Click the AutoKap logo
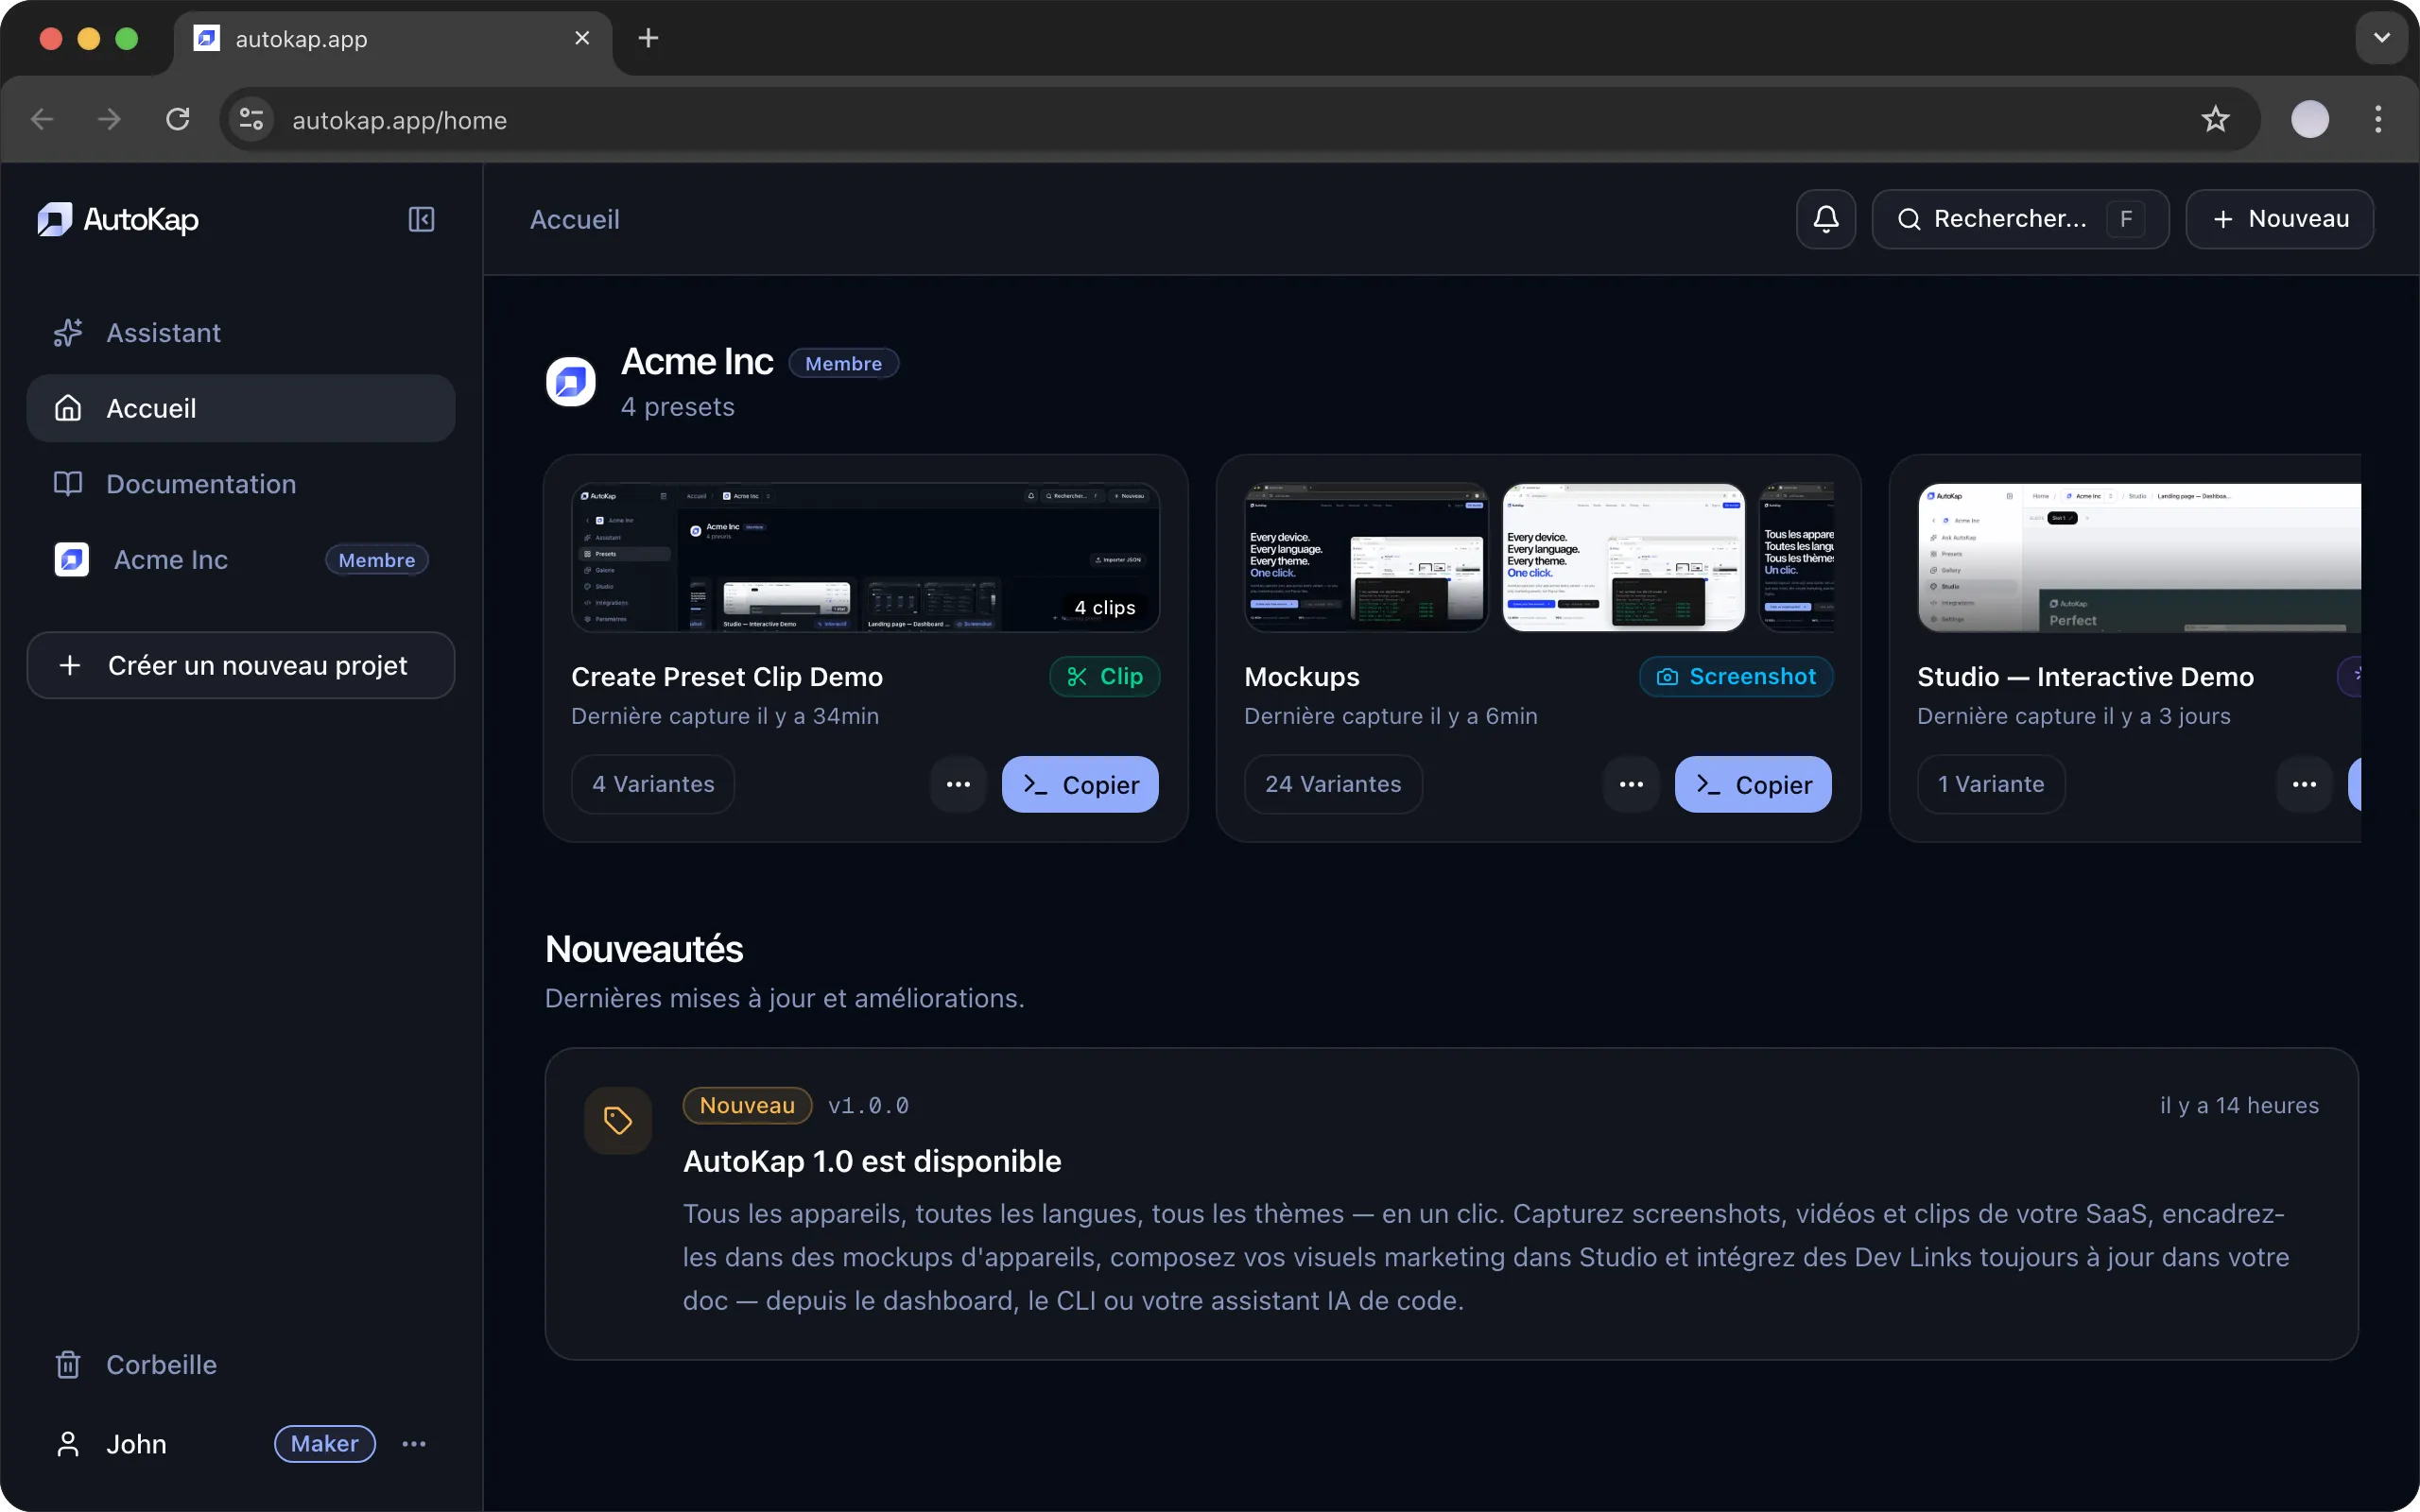 point(117,219)
